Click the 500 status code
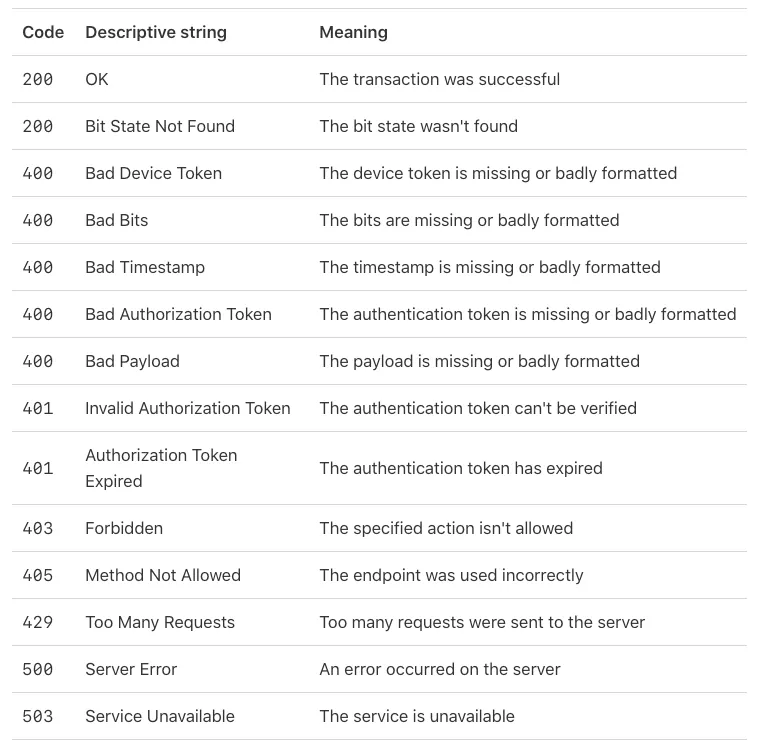The height and width of the screenshot is (754, 757). click(38, 669)
